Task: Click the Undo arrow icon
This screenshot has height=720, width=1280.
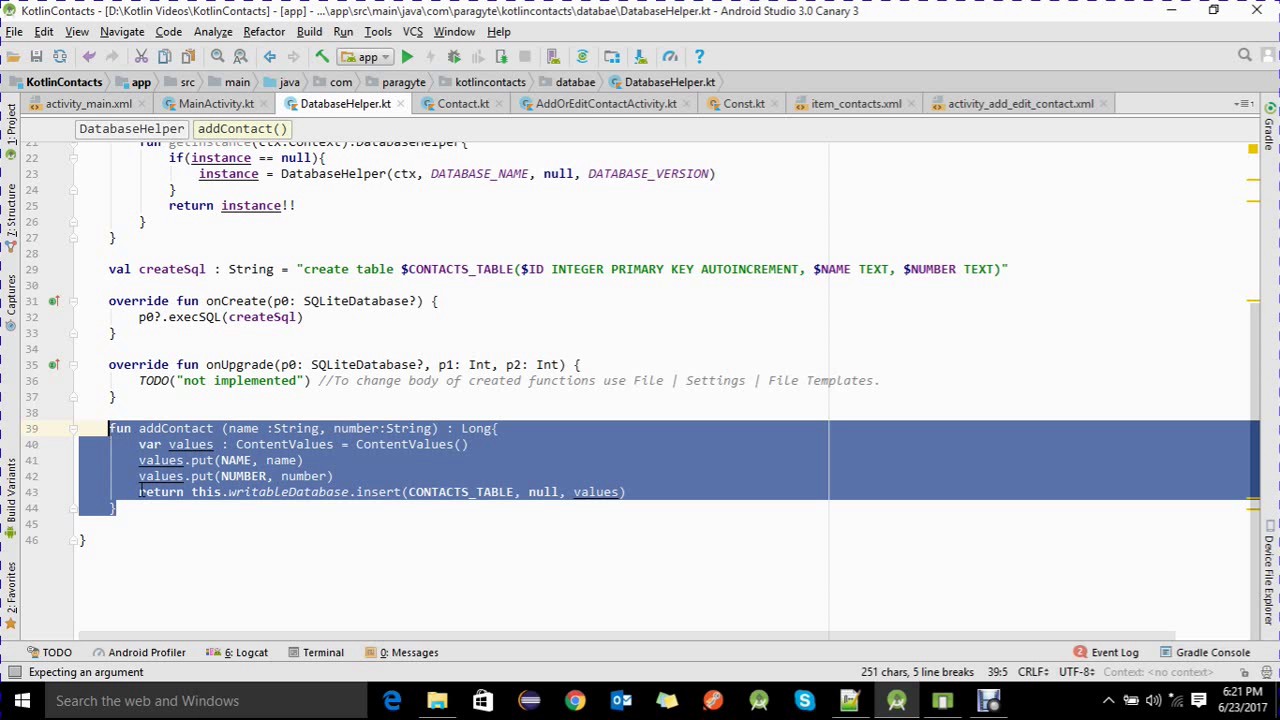Action: point(89,57)
